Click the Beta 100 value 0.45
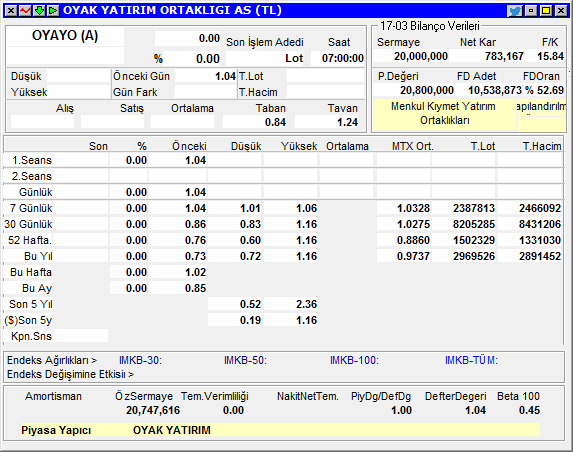Image resolution: width=573 pixels, height=452 pixels. tap(529, 410)
